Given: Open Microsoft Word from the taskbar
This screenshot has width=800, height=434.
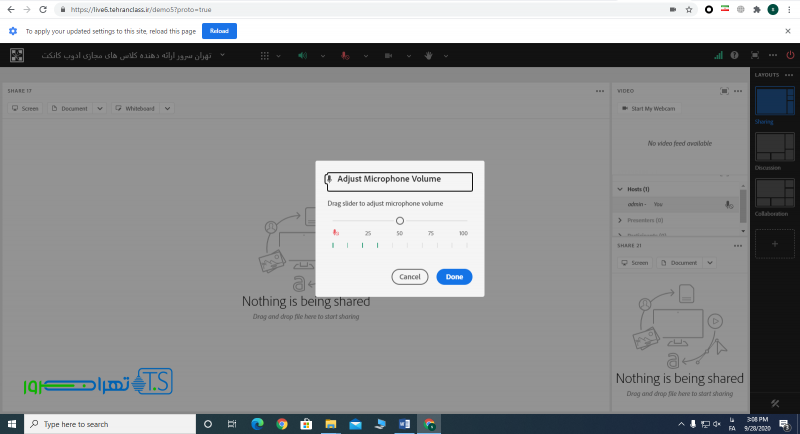Looking at the screenshot, I should click(405, 424).
